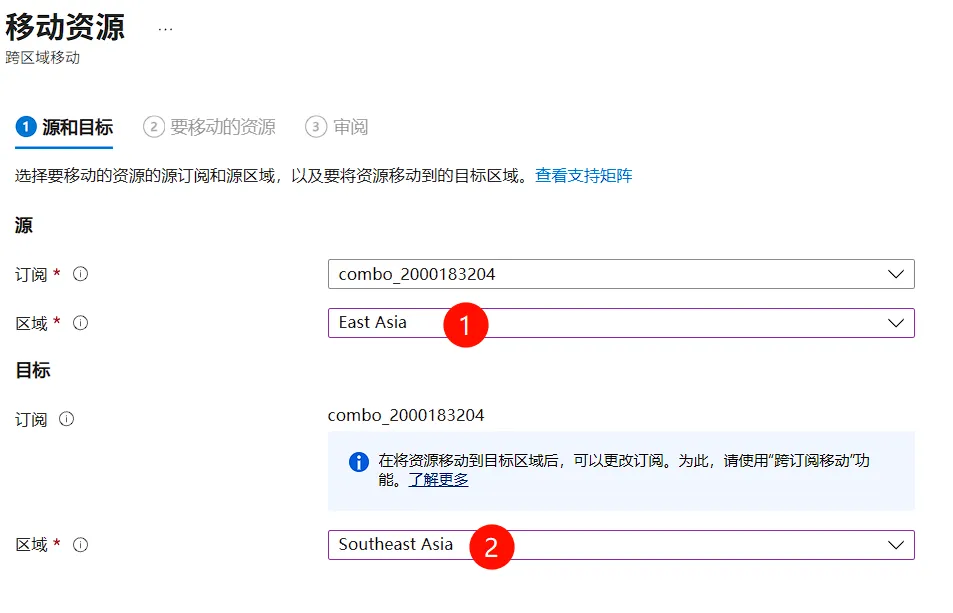Click the info icon beside target 区域
The image size is (953, 613).
coord(81,545)
